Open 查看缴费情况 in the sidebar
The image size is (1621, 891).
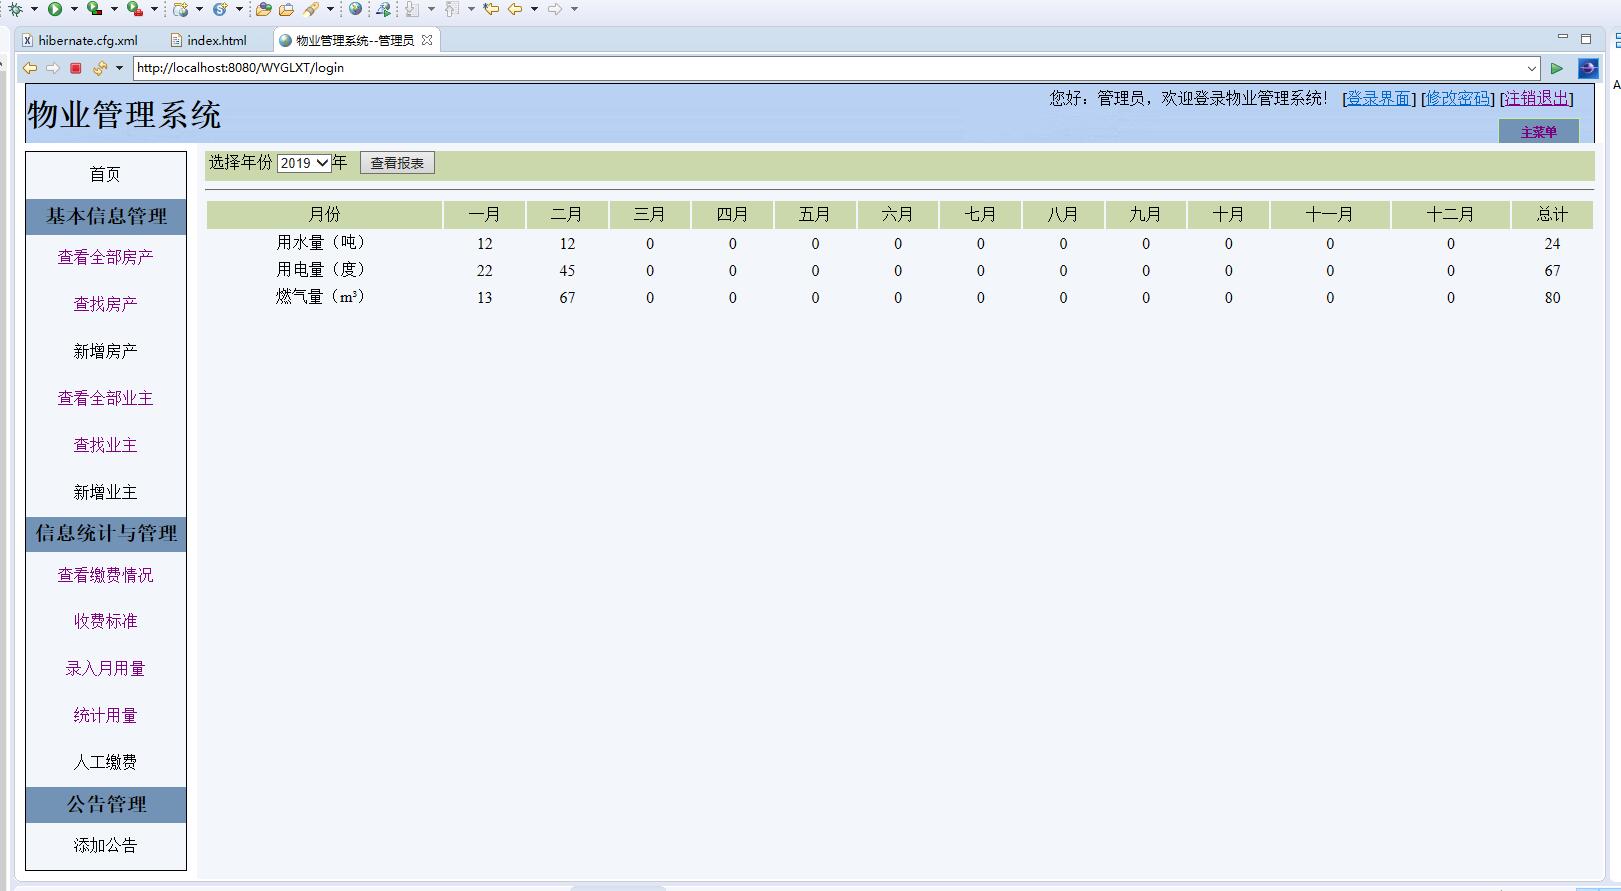105,575
